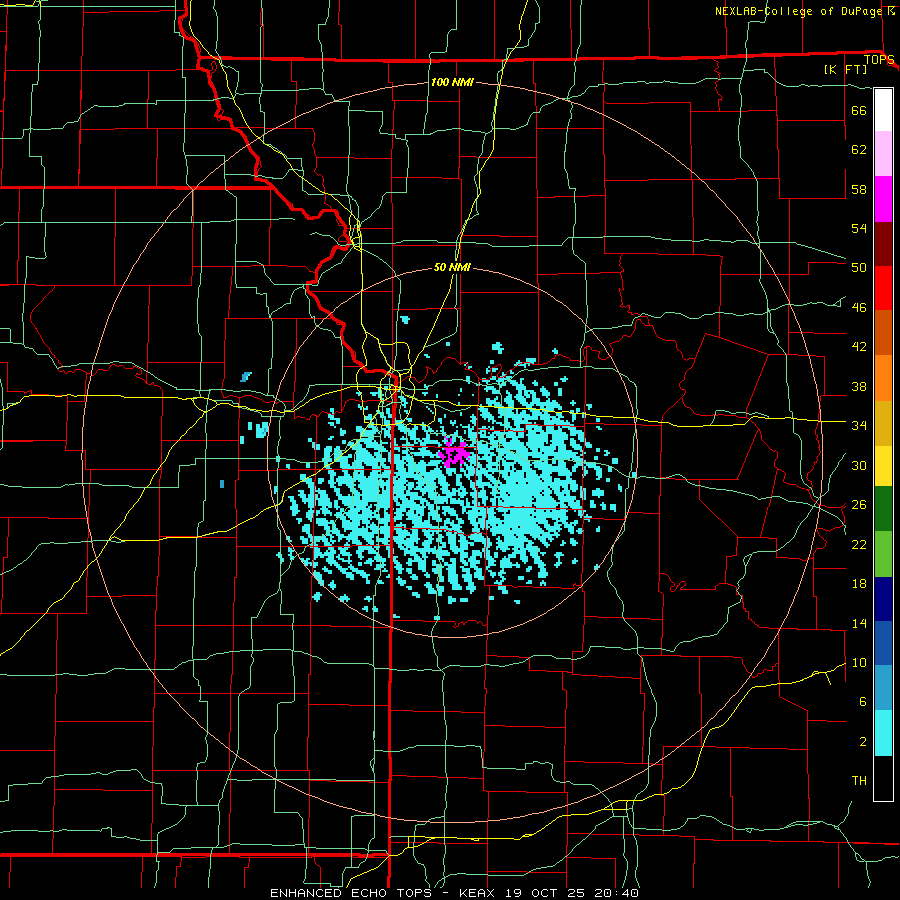This screenshot has height=900, width=900.
Task: Click the "50" legend value
Action: click(859, 268)
